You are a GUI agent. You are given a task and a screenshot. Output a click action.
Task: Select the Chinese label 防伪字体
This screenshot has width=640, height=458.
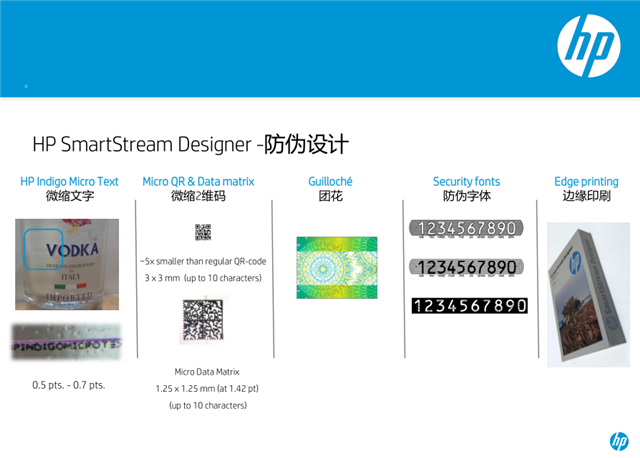(x=467, y=196)
